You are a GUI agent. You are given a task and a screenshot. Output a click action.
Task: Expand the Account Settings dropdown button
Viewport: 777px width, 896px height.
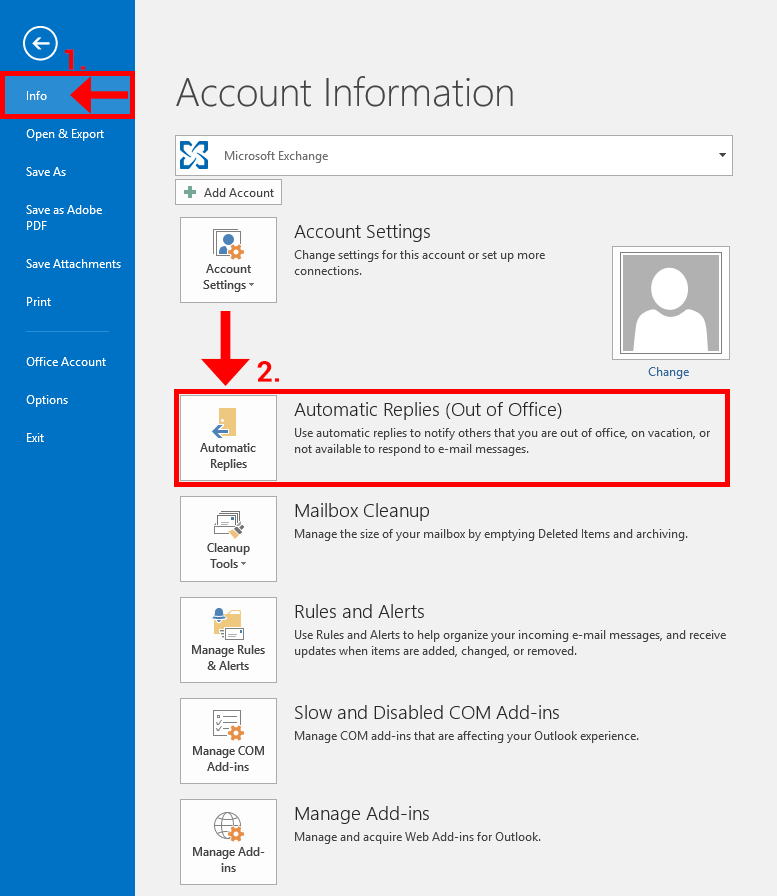pos(228,260)
